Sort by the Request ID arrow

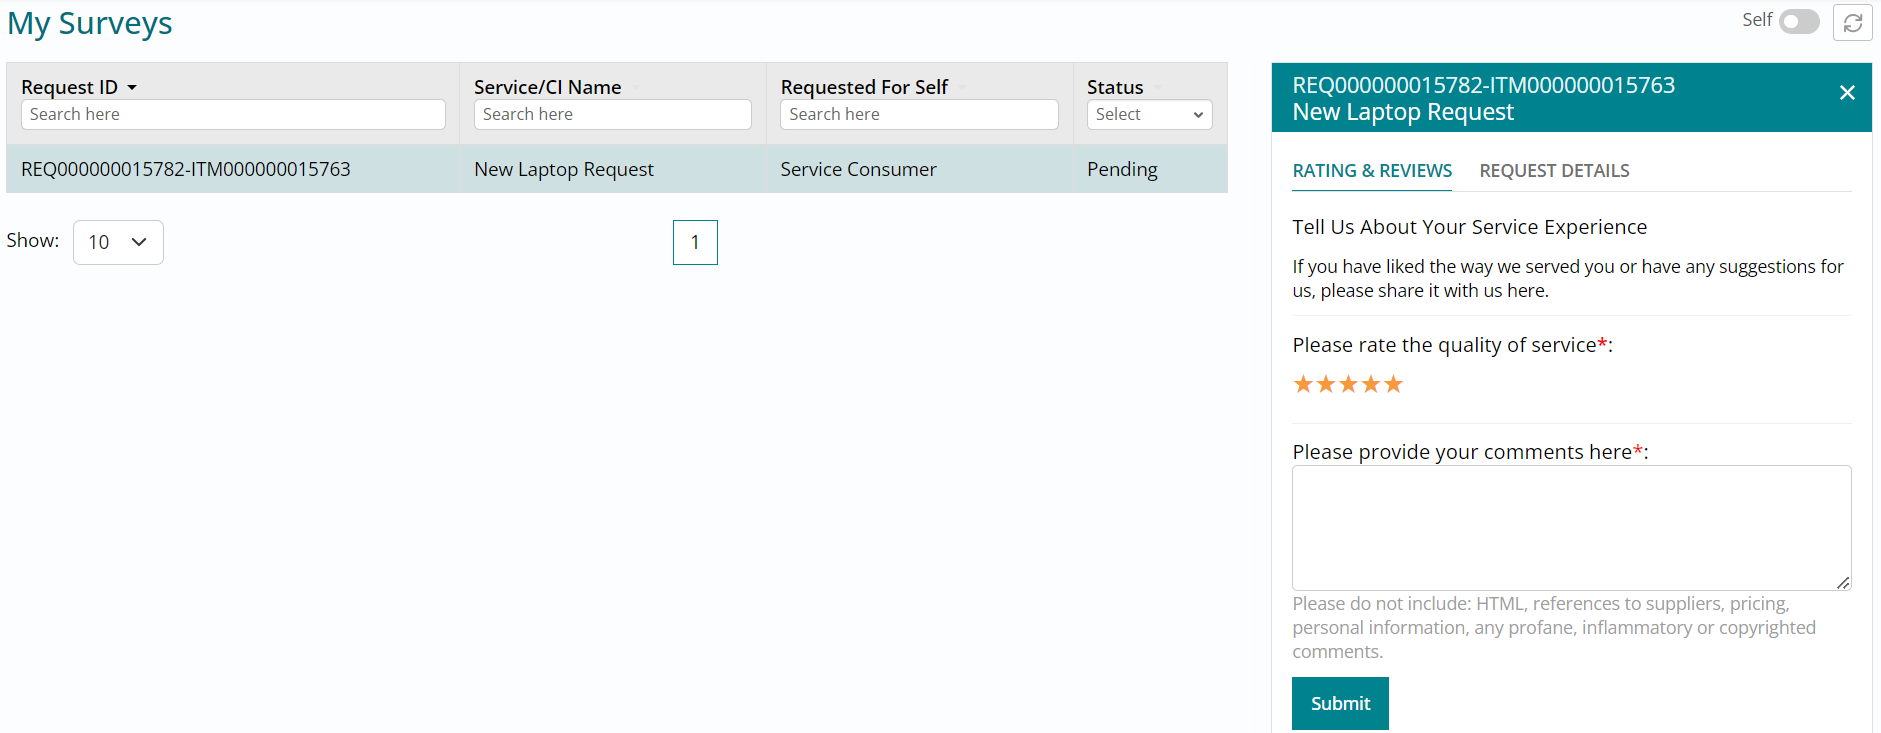coord(132,88)
